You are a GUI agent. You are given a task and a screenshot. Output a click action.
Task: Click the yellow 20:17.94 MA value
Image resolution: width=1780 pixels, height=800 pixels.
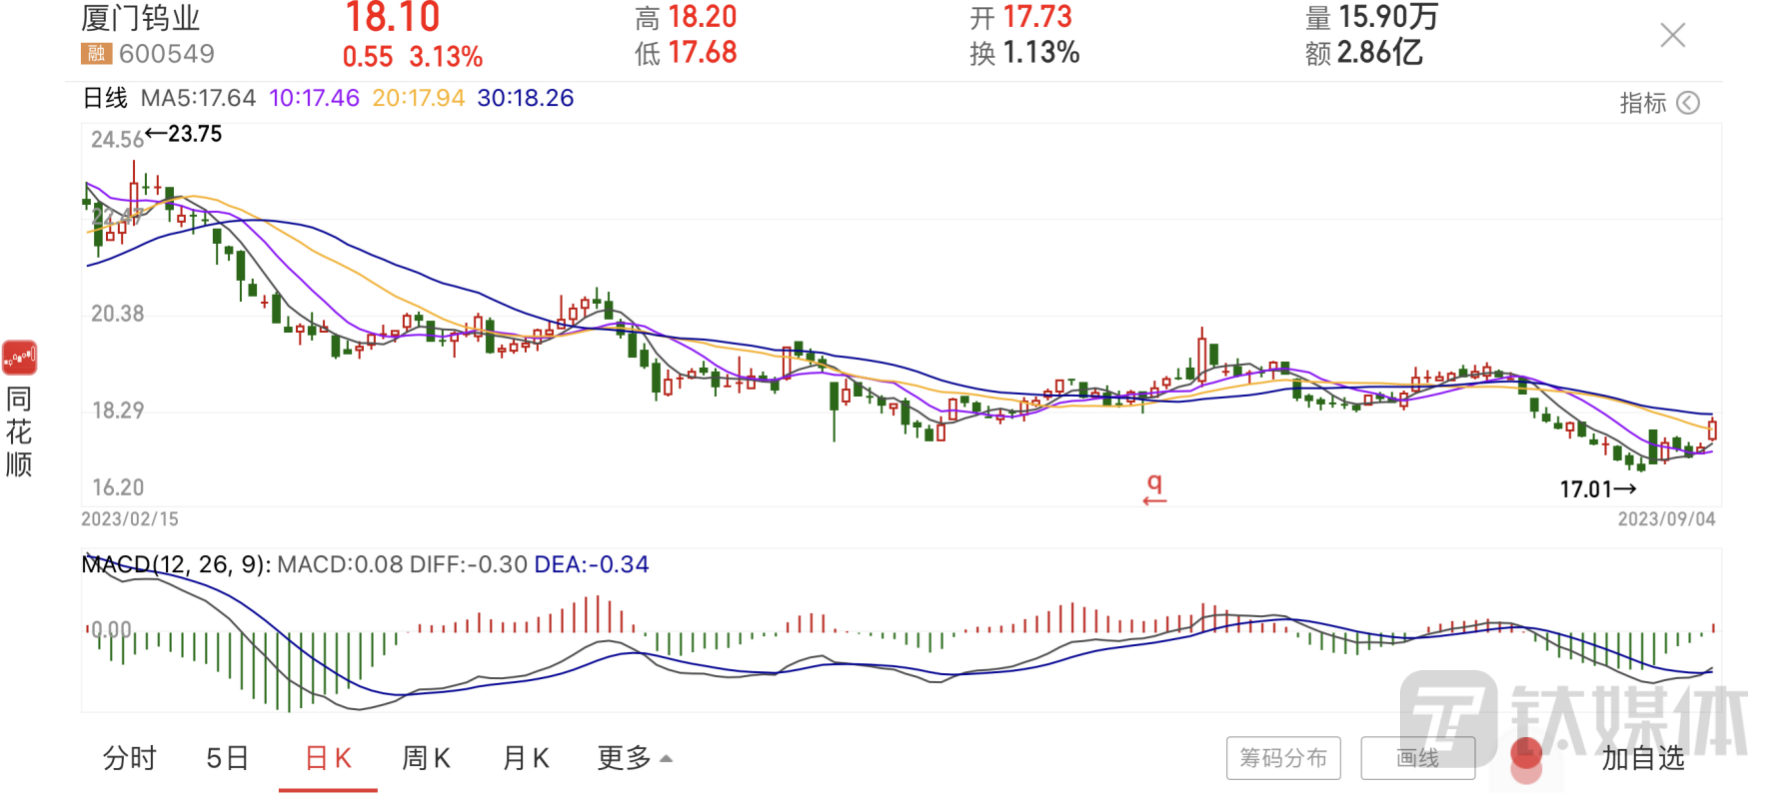tap(418, 98)
